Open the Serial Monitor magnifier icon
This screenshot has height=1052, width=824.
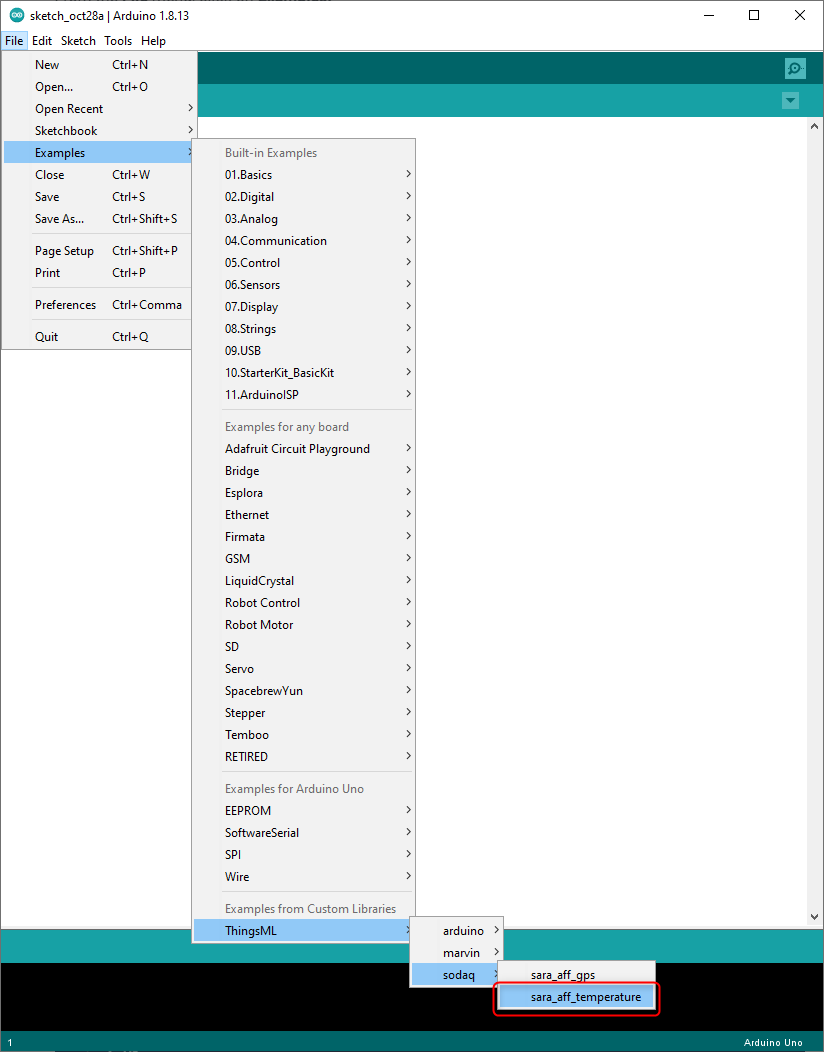795,68
